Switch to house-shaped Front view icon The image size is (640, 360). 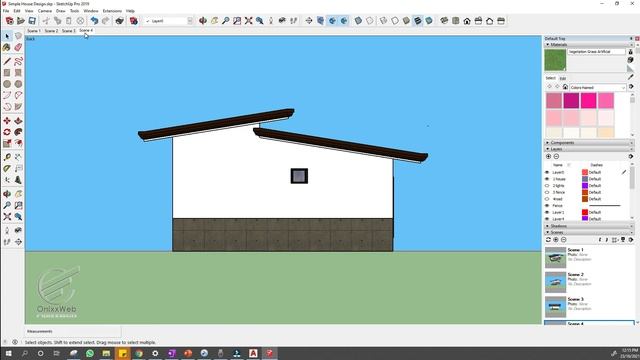[x=467, y=21]
